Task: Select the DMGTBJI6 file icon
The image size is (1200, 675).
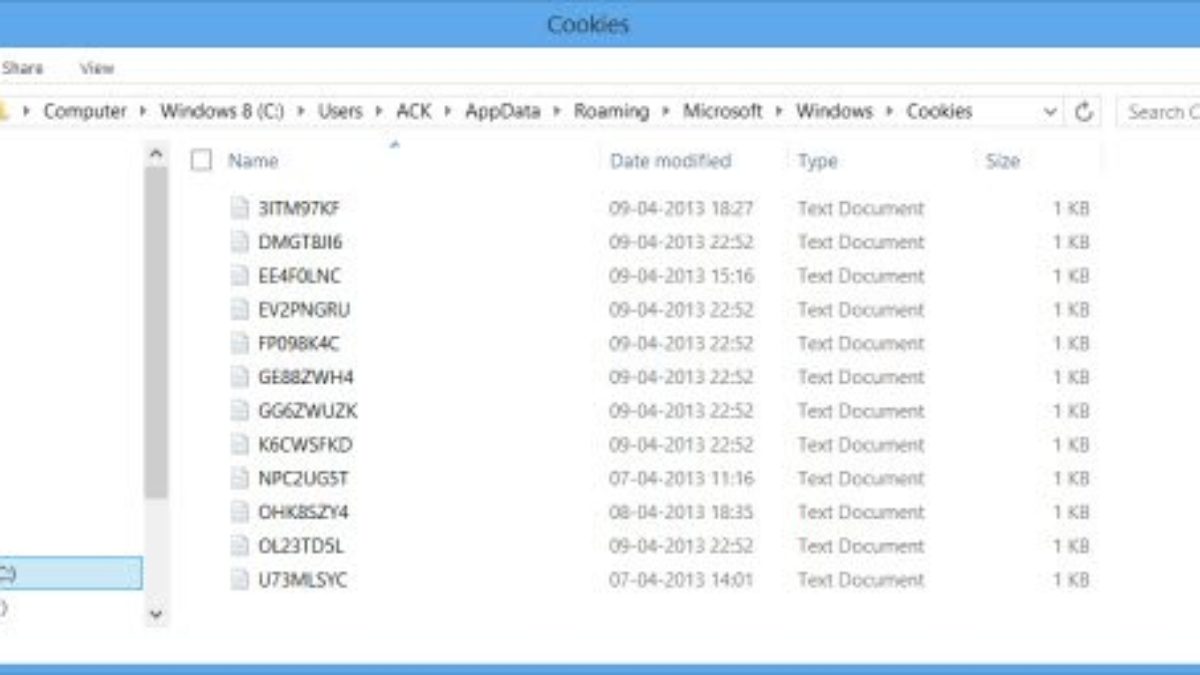Action: (x=239, y=242)
